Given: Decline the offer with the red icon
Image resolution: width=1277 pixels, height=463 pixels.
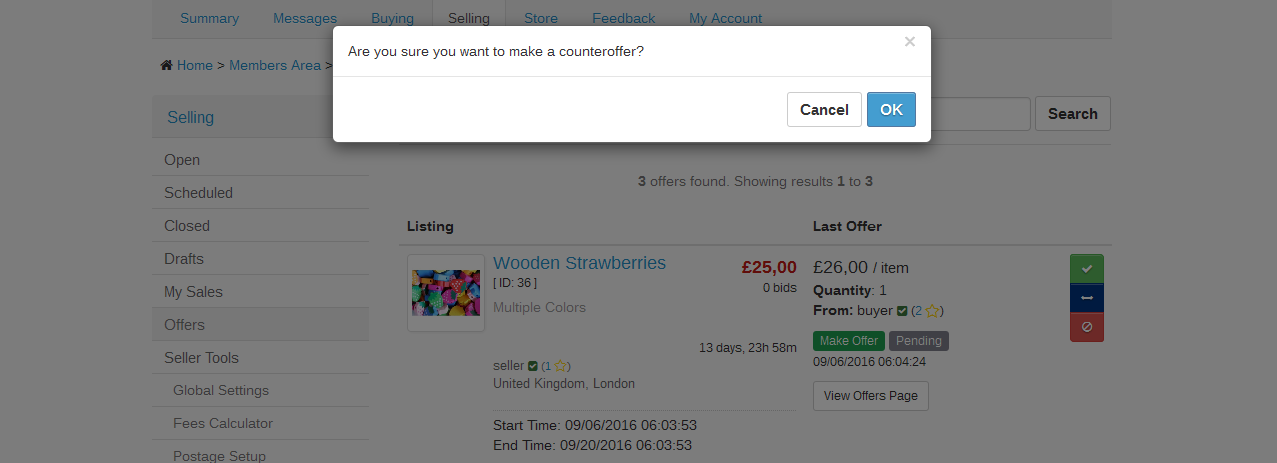Looking at the screenshot, I should [1086, 327].
